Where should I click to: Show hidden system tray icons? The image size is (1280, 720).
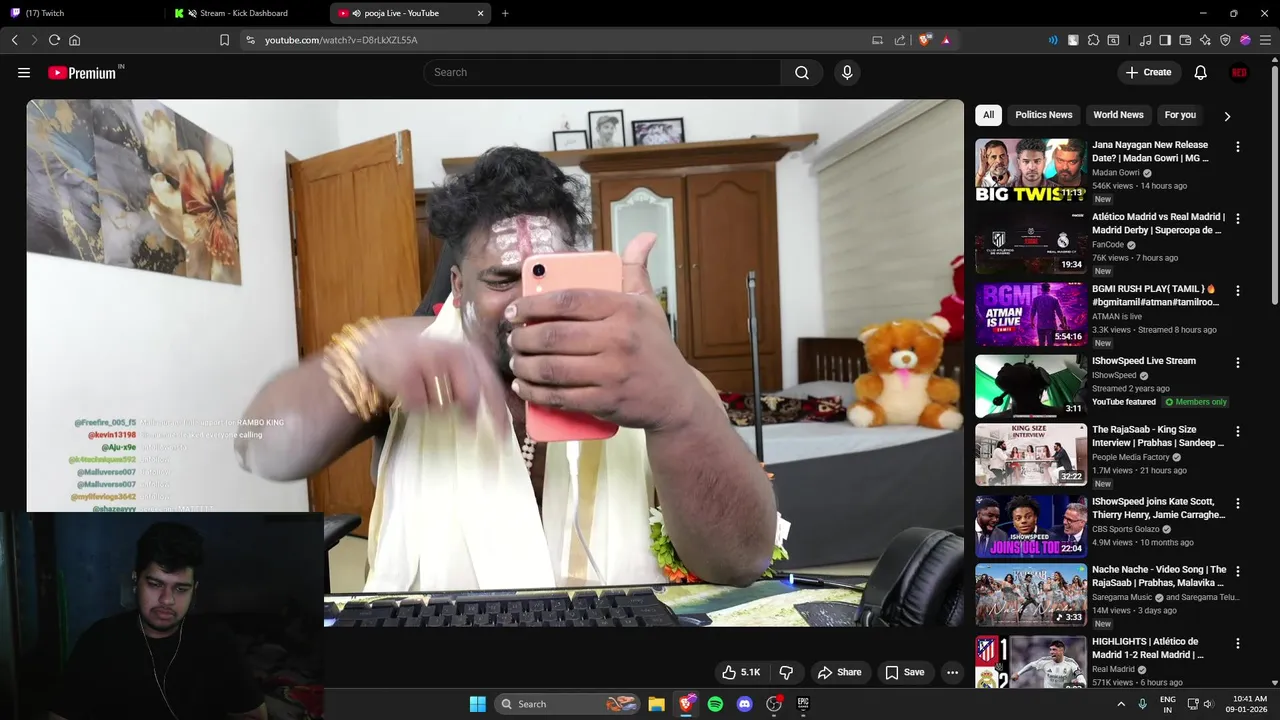[x=1121, y=704]
